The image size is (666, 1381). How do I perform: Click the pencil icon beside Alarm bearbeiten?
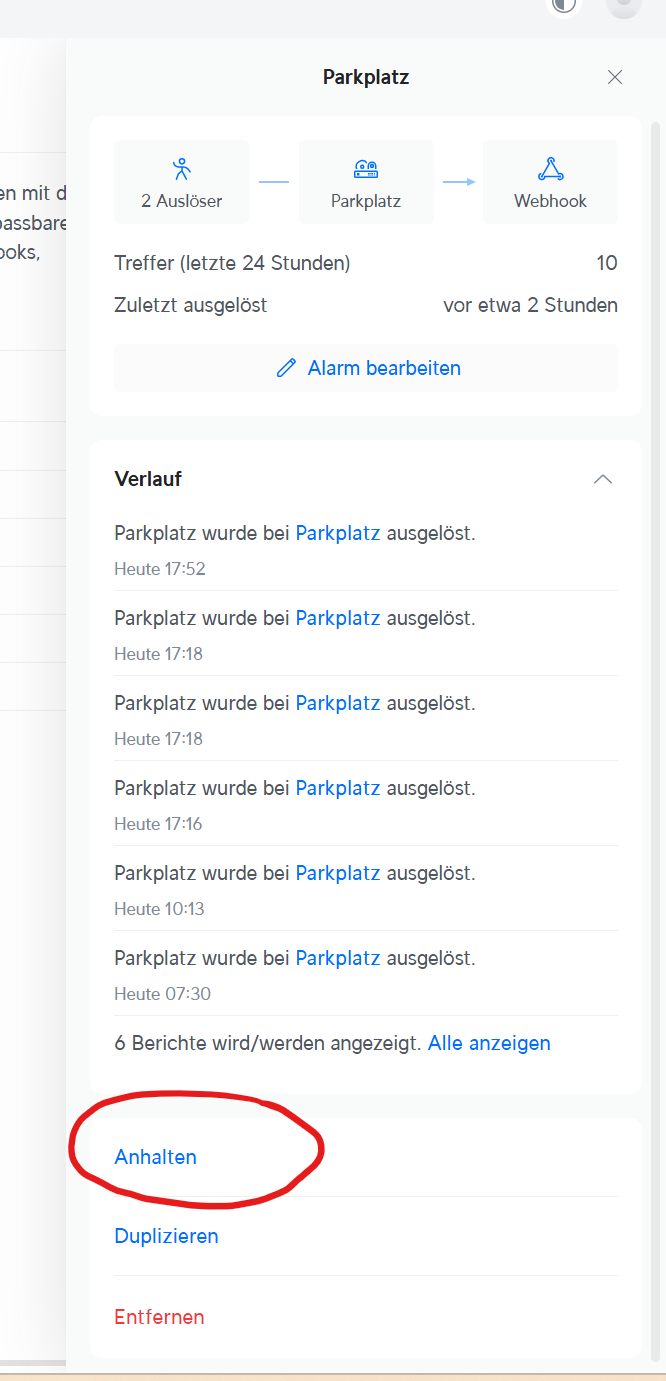tap(286, 368)
